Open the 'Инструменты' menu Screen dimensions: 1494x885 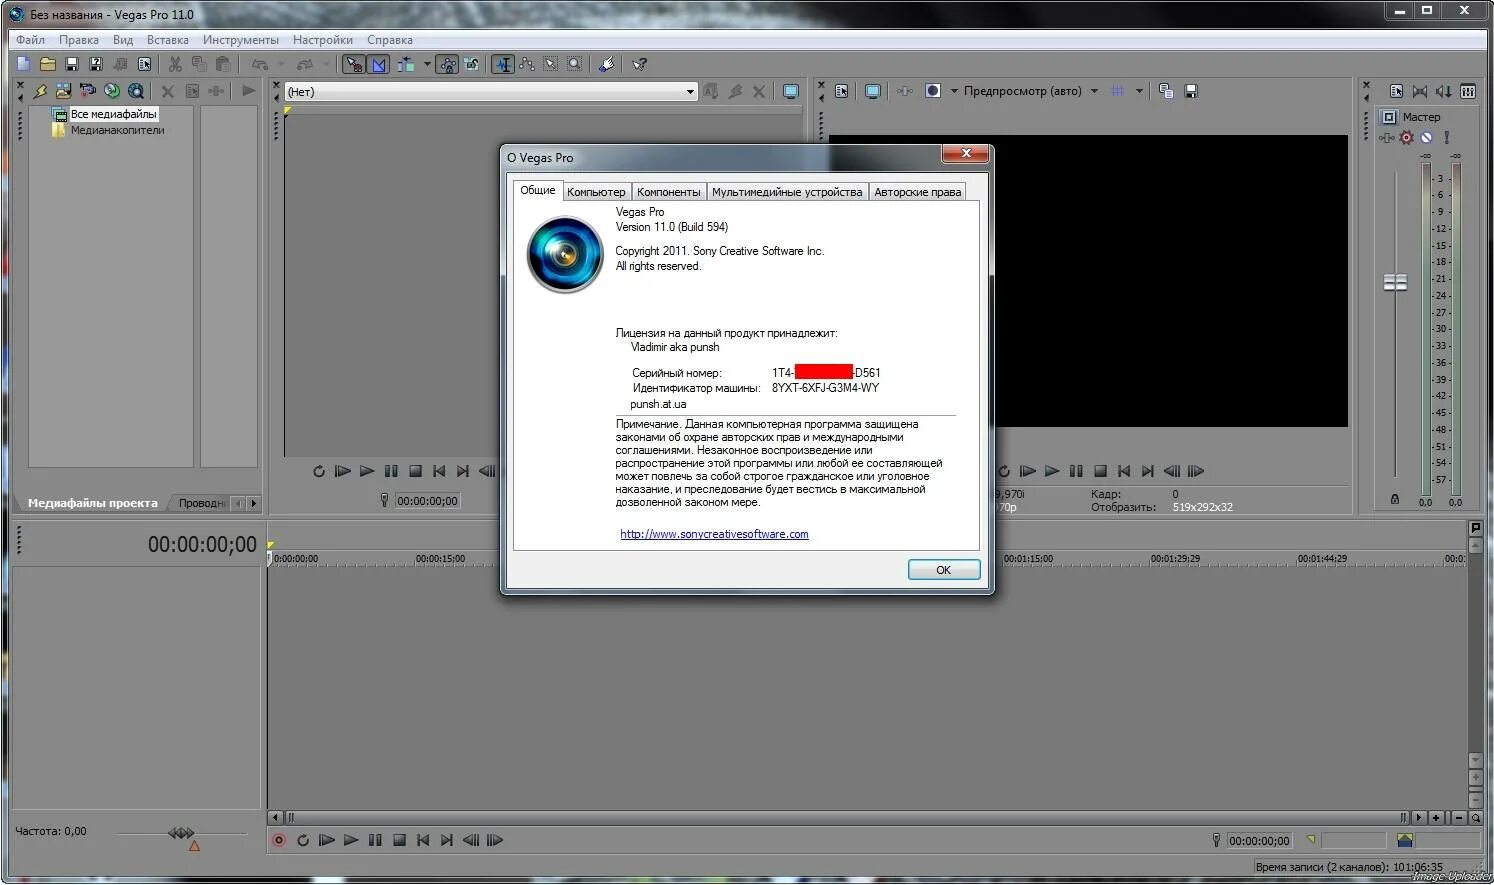coord(240,40)
